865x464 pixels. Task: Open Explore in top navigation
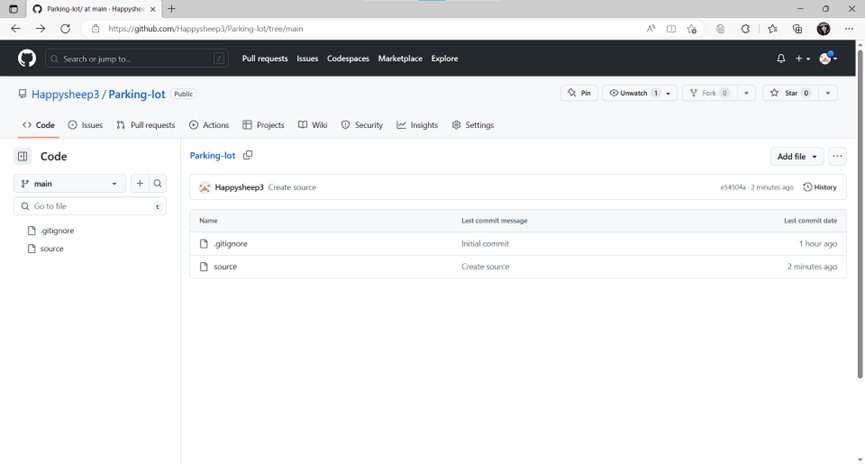click(445, 58)
